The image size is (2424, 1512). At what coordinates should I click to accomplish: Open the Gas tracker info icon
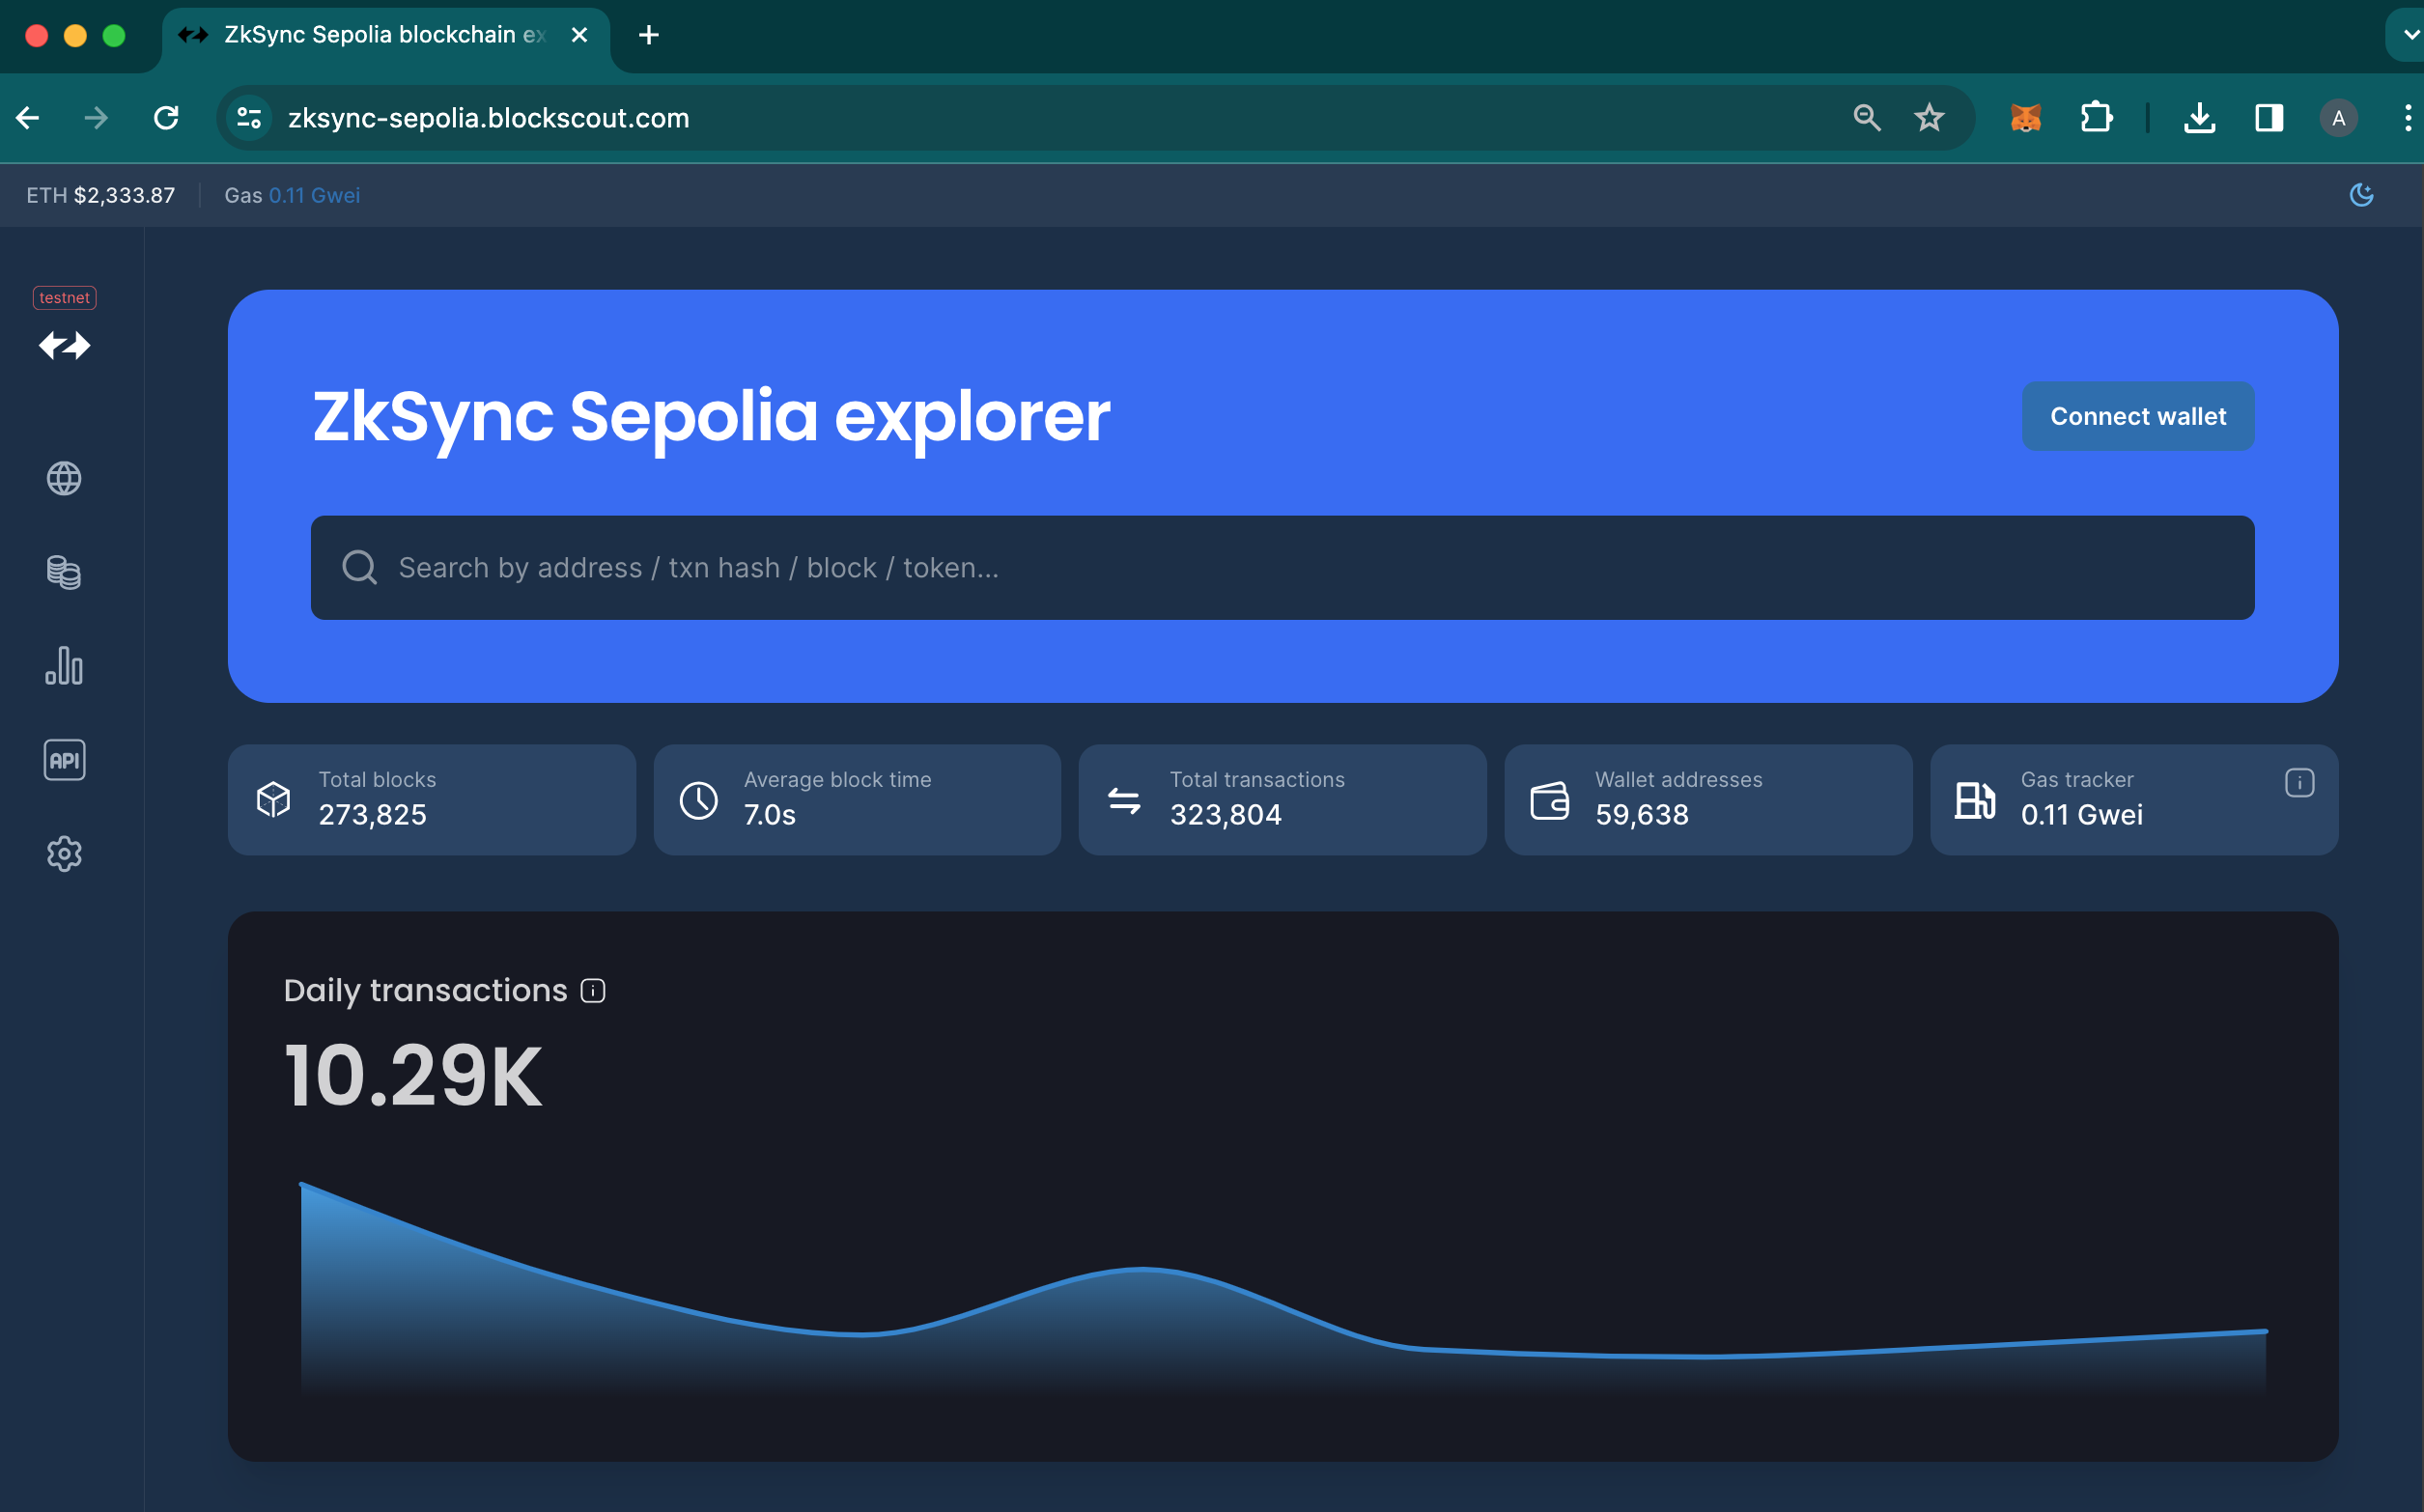[x=2299, y=783]
